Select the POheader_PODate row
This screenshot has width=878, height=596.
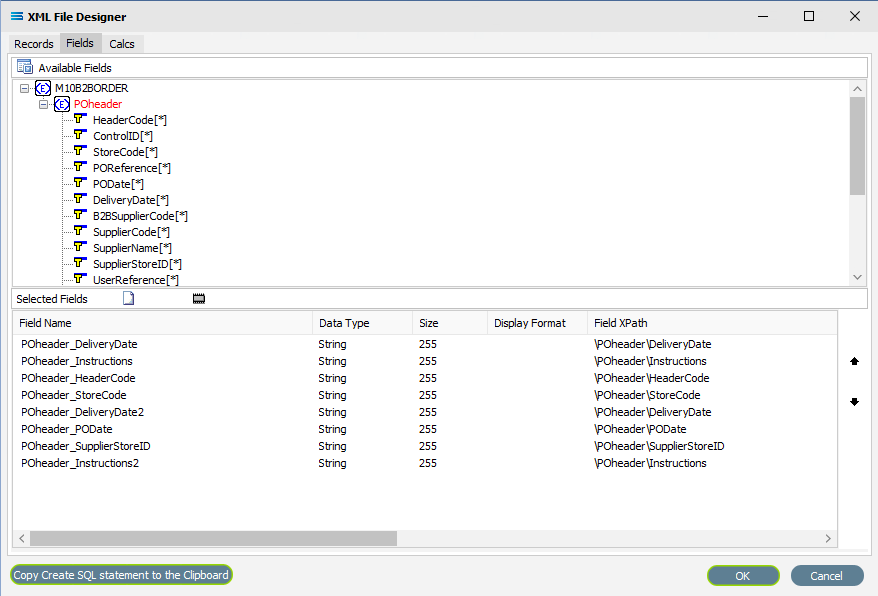tap(425, 429)
